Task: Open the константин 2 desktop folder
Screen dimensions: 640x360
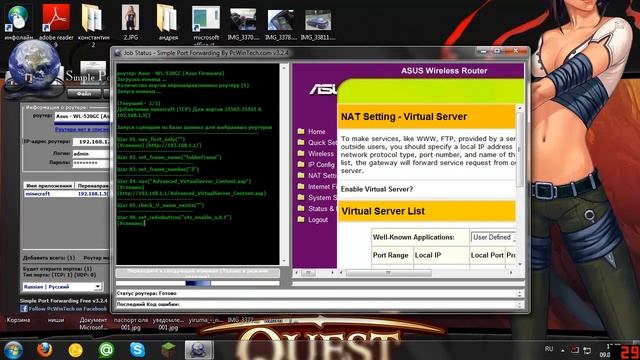Action: 93,25
